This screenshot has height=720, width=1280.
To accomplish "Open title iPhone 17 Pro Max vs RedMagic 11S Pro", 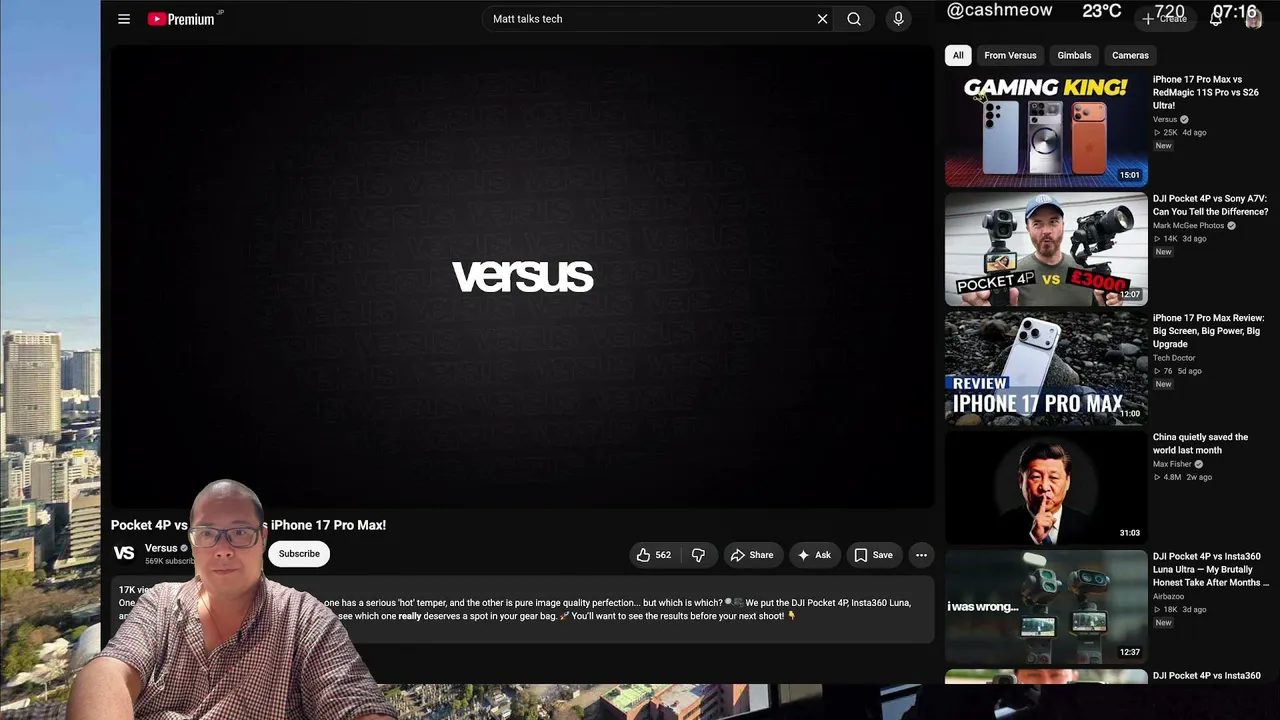I will 1206,92.
